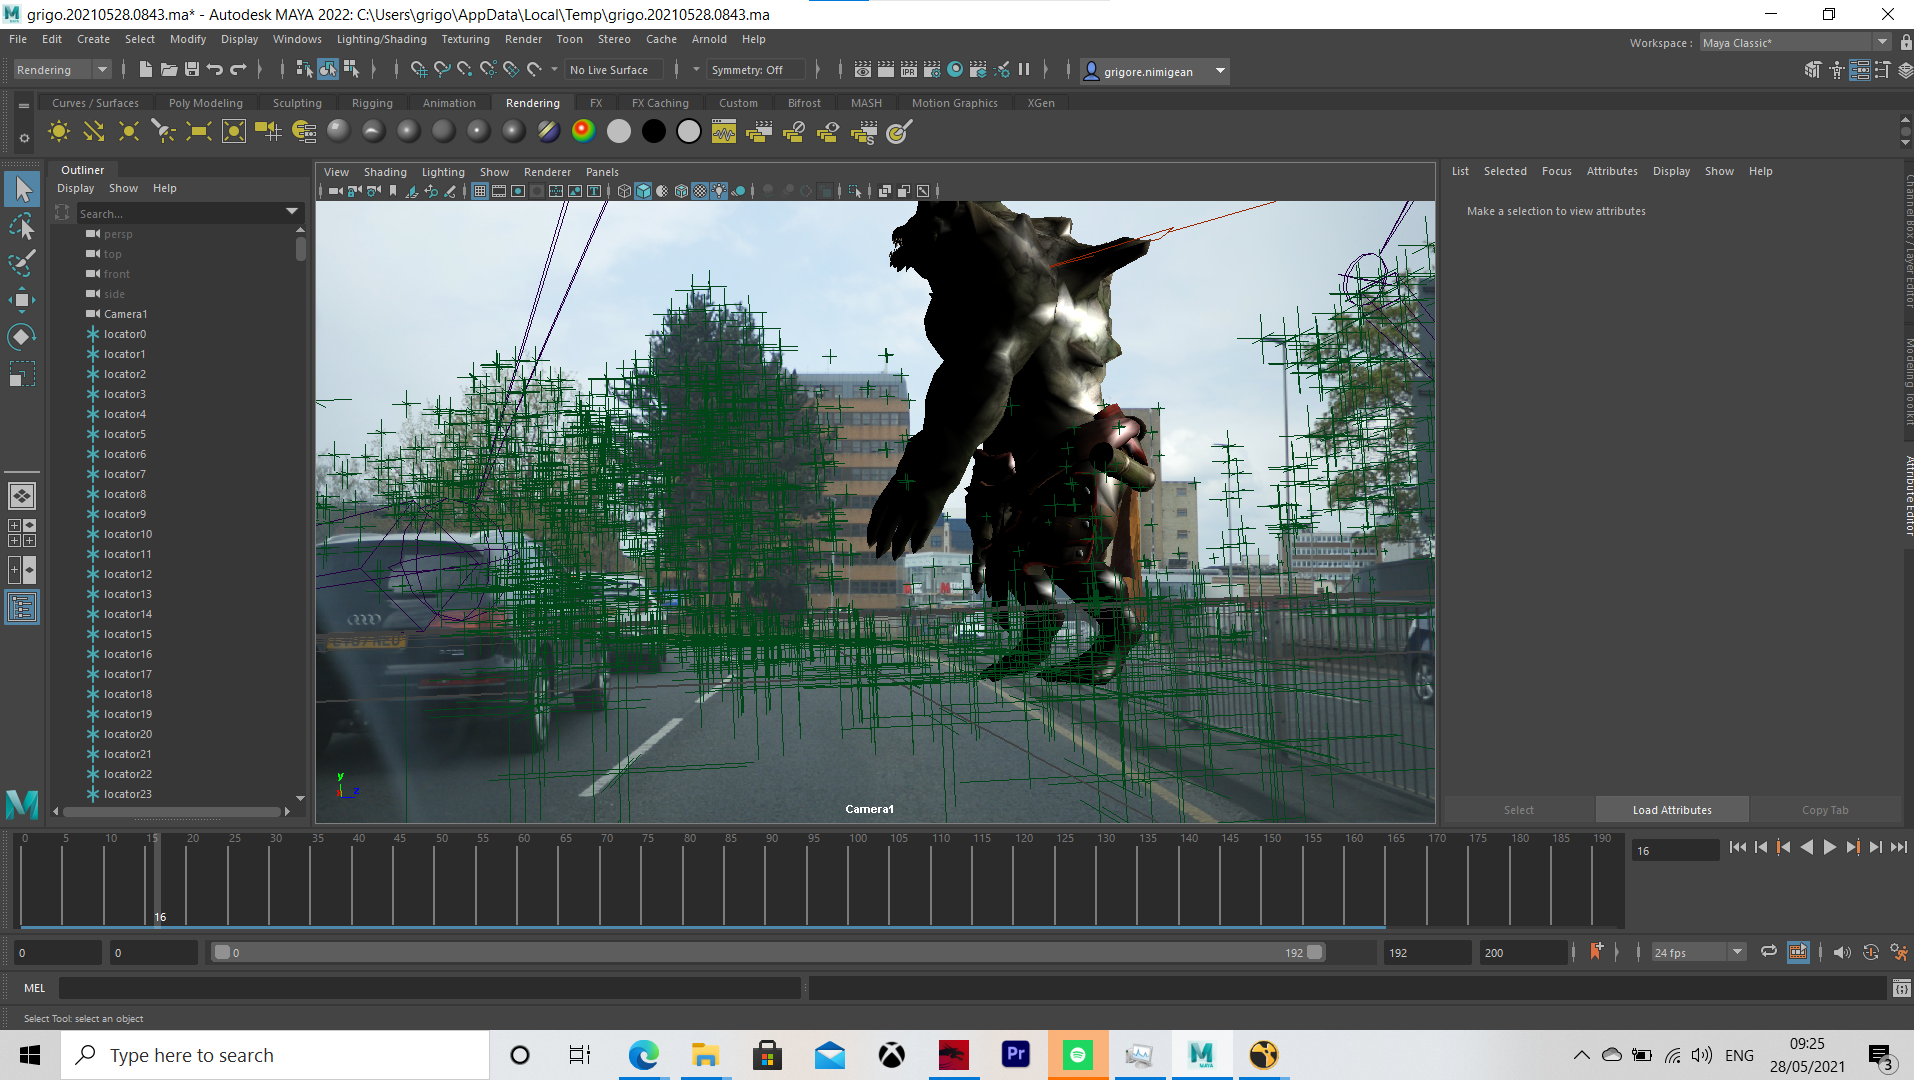Click the ramp shader rainbow sphere icon
The height and width of the screenshot is (1080, 1914).
[583, 131]
